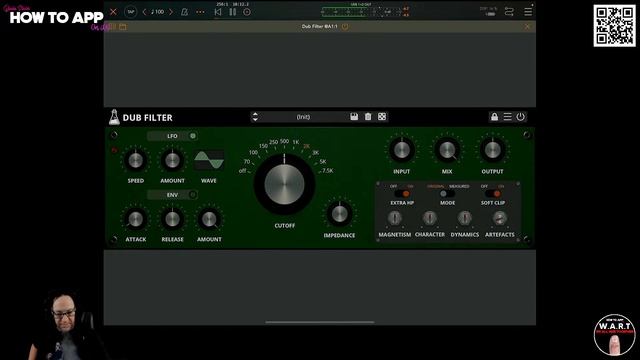Toggle the orange power icon beside Dub Filter title
This screenshot has width=640, height=360.
coord(345,27)
